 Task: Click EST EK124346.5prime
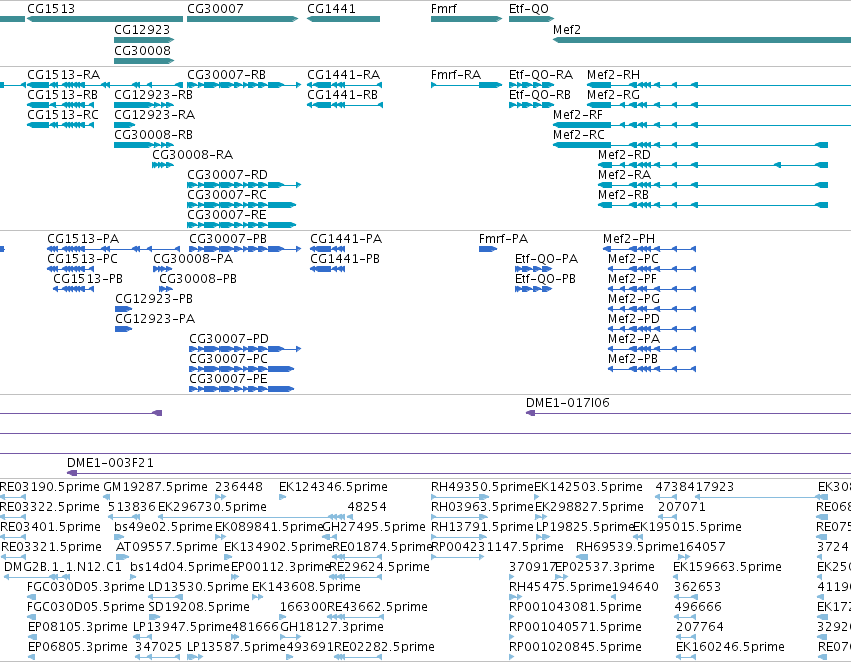(x=333, y=487)
